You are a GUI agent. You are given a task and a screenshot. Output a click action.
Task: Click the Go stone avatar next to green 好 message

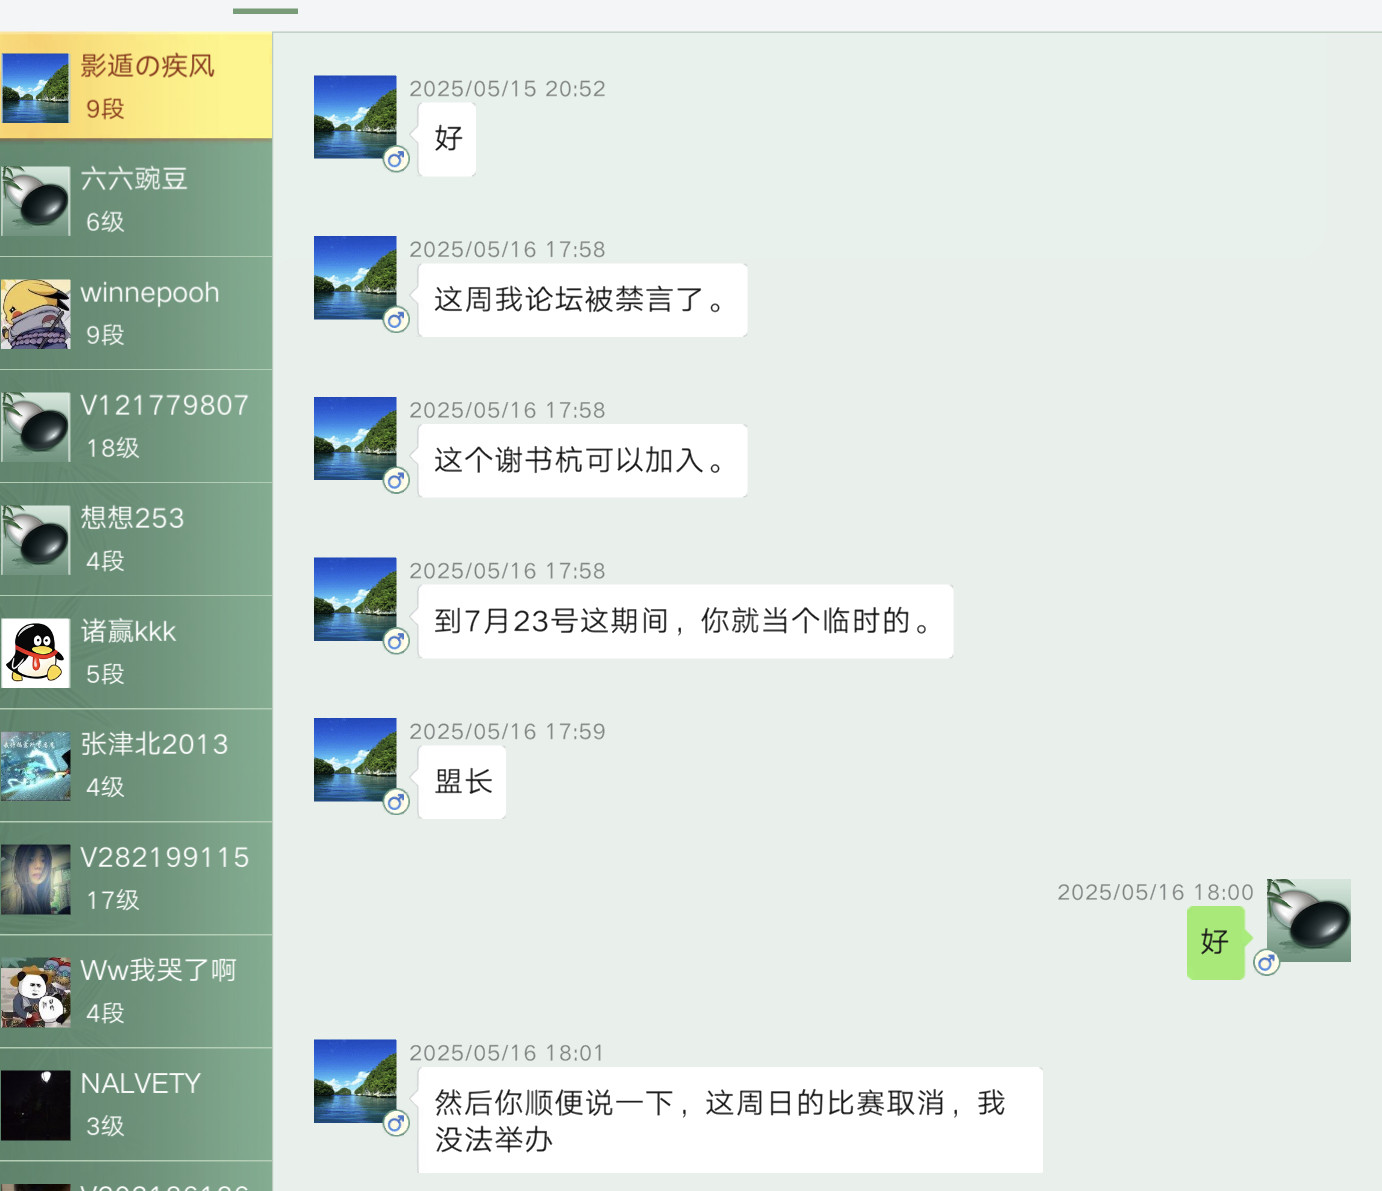(1309, 920)
